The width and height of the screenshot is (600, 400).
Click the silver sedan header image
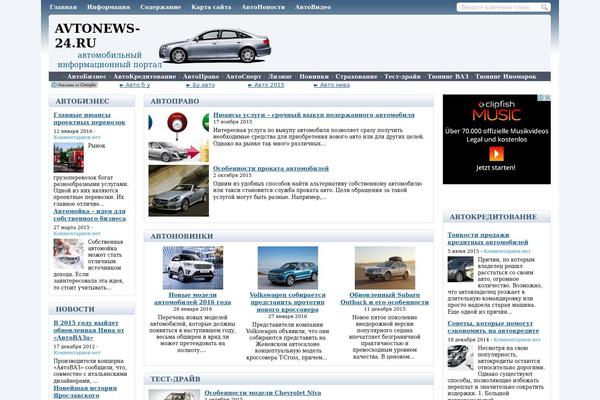pos(215,46)
